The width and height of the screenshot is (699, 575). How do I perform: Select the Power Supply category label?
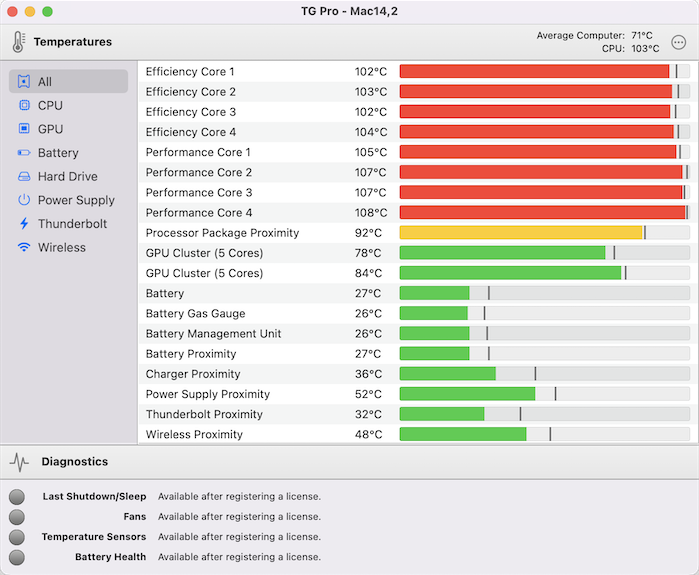(x=76, y=200)
